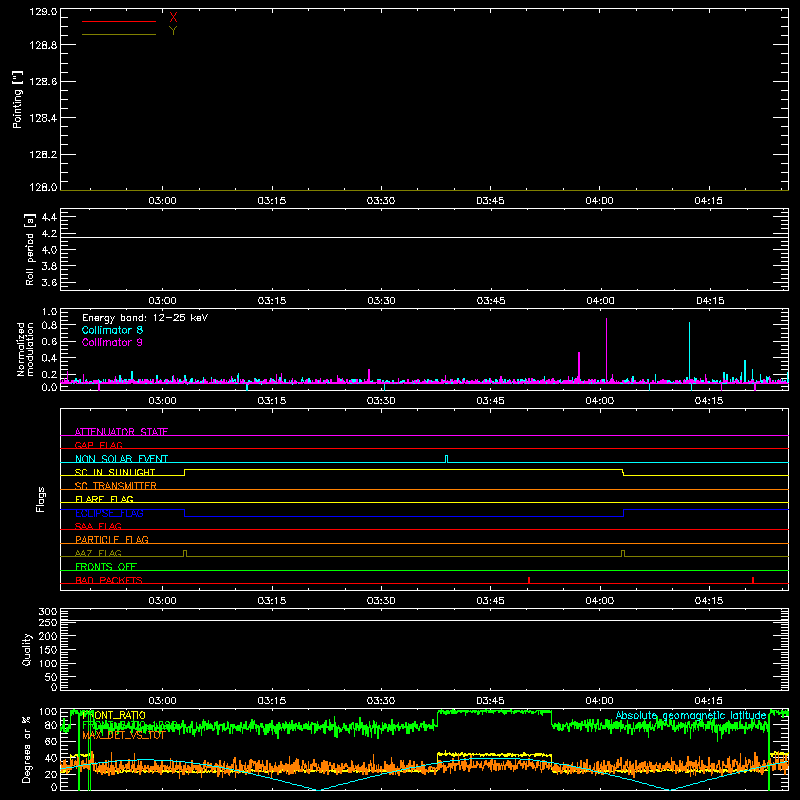This screenshot has width=800, height=800.
Task: Click the tallest magenta modulation spike near 04:01
Action: 606,349
